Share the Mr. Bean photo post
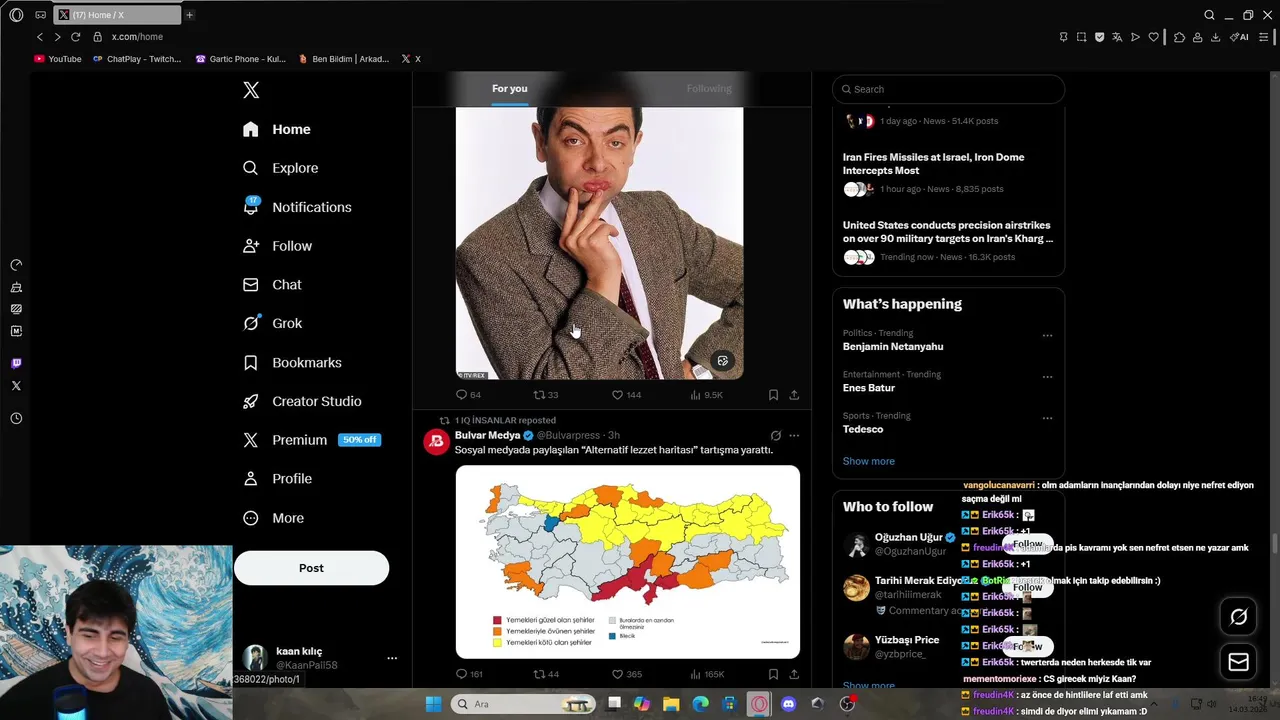Image resolution: width=1280 pixels, height=720 pixels. [x=794, y=395]
